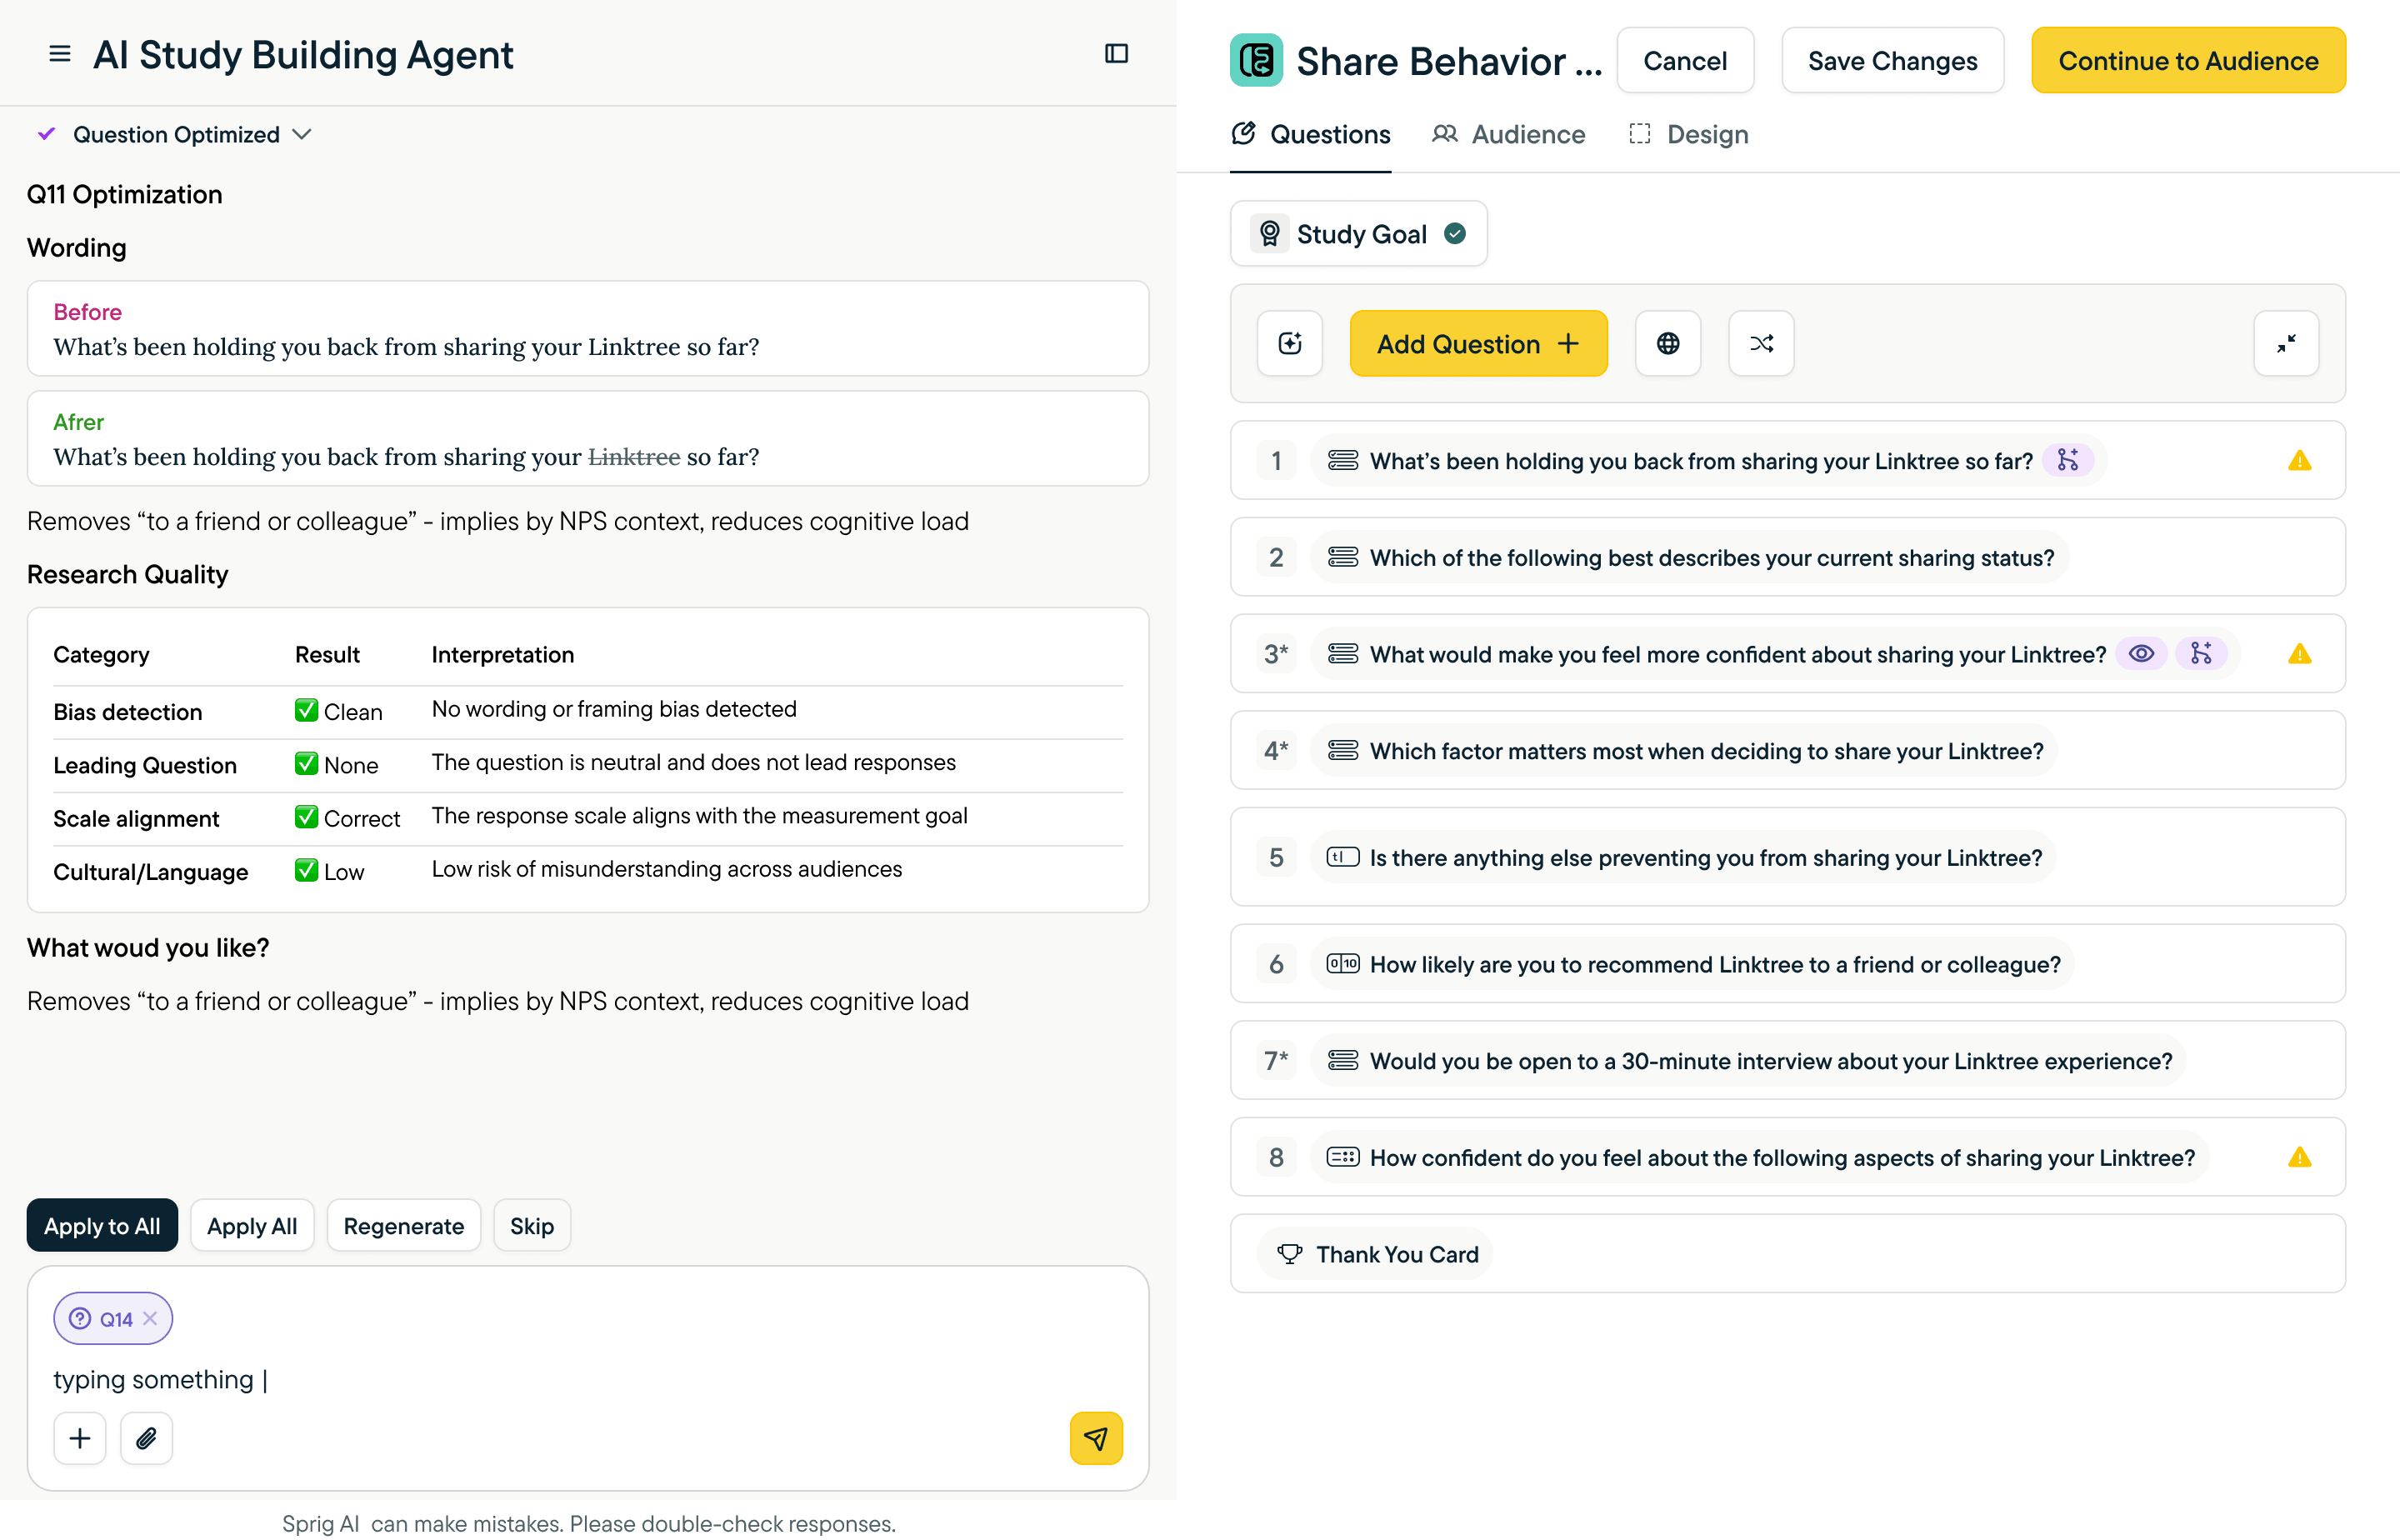Expand the Question Optimized chevron
The image size is (2400, 1540).
click(x=302, y=134)
